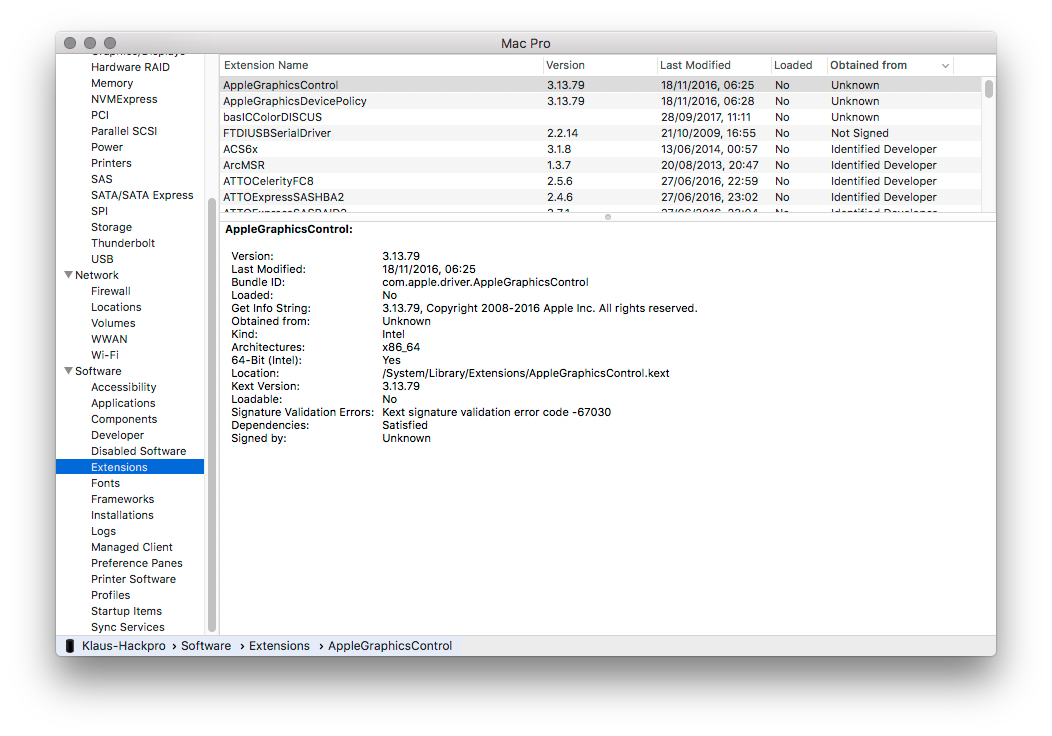Open WWAN under Network
Image resolution: width=1052 pixels, height=736 pixels.
(109, 339)
